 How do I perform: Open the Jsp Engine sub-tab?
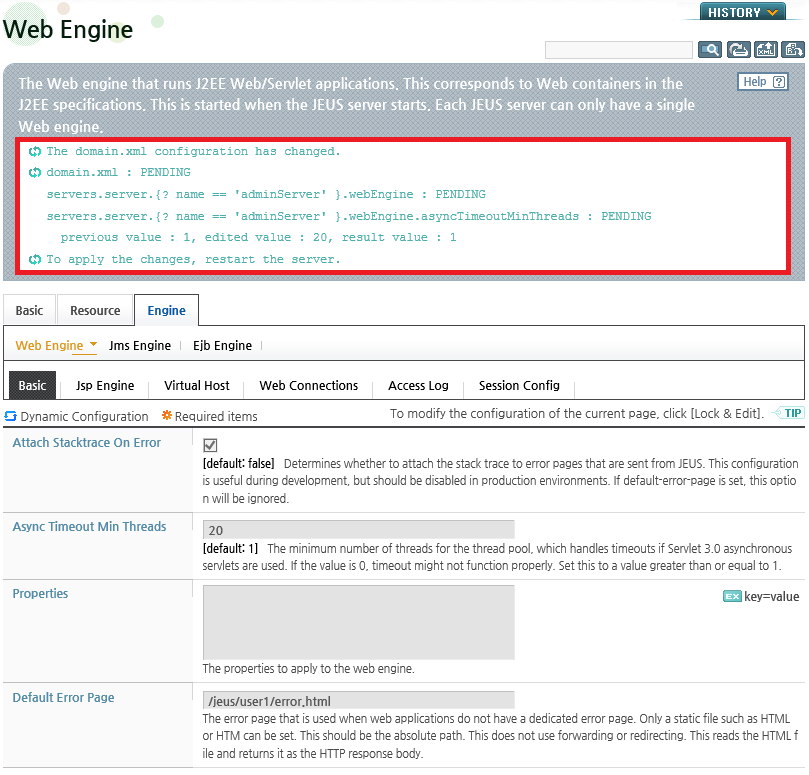point(105,385)
